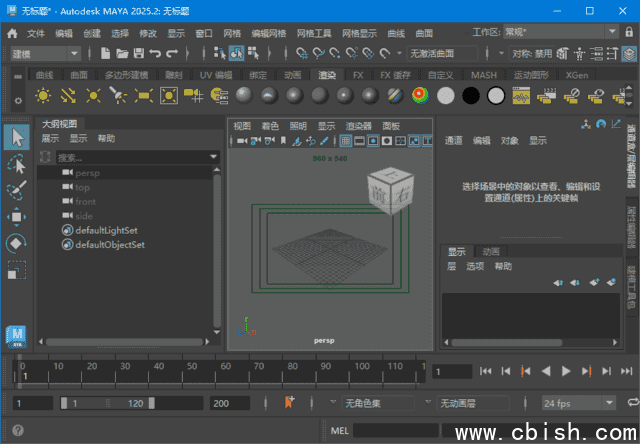Click the Maya logo icon in toolbox
Screen dimensions: 640x444
tap(16, 336)
